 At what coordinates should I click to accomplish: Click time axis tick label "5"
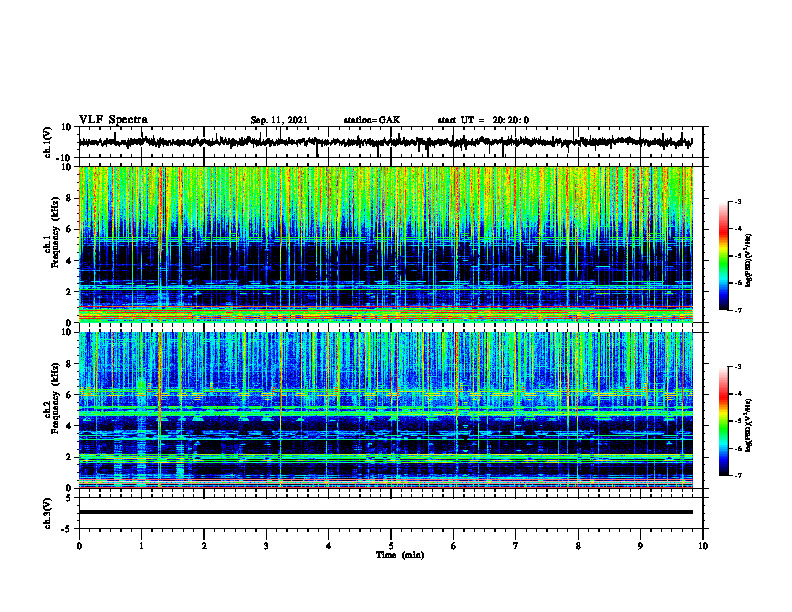[x=391, y=546]
